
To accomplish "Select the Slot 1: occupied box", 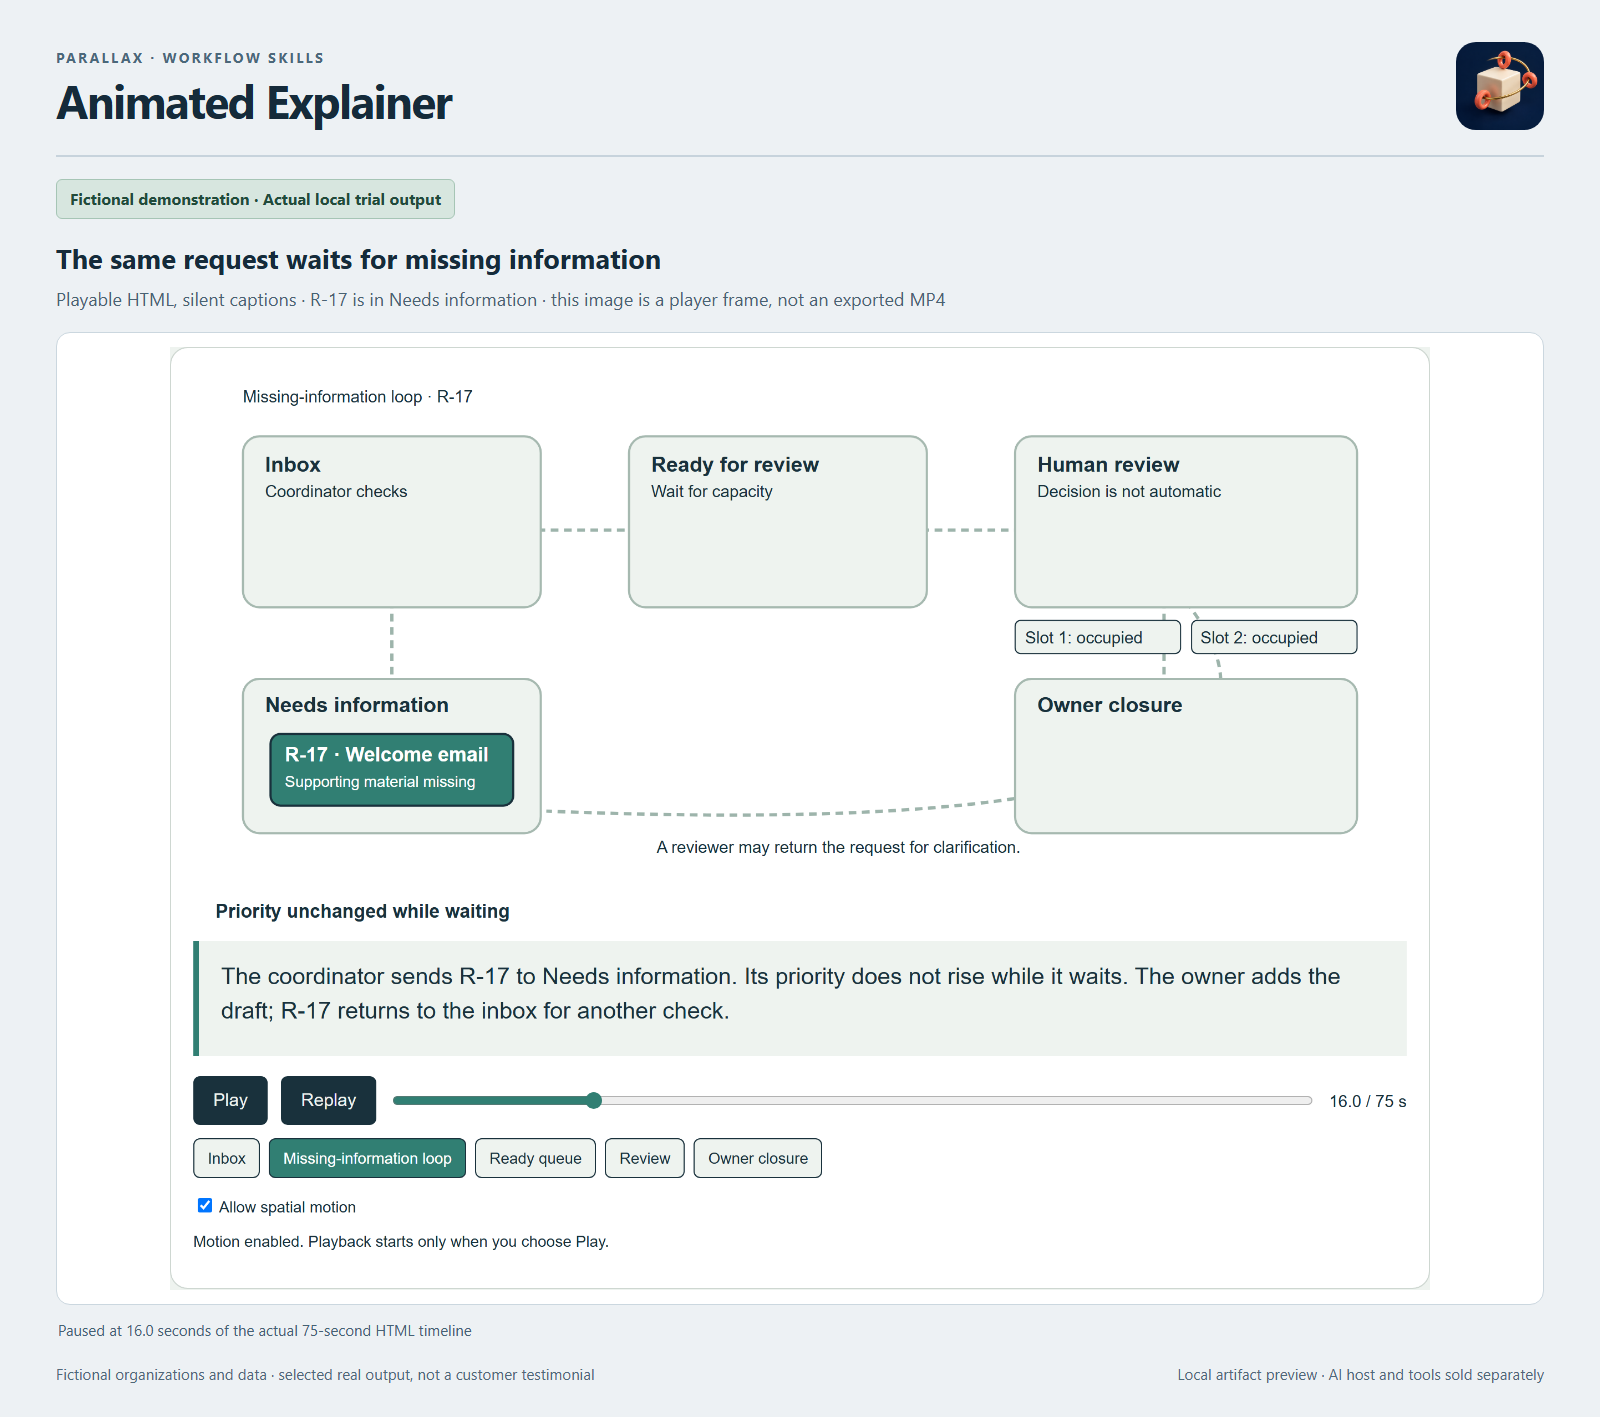I will click(x=1098, y=637).
